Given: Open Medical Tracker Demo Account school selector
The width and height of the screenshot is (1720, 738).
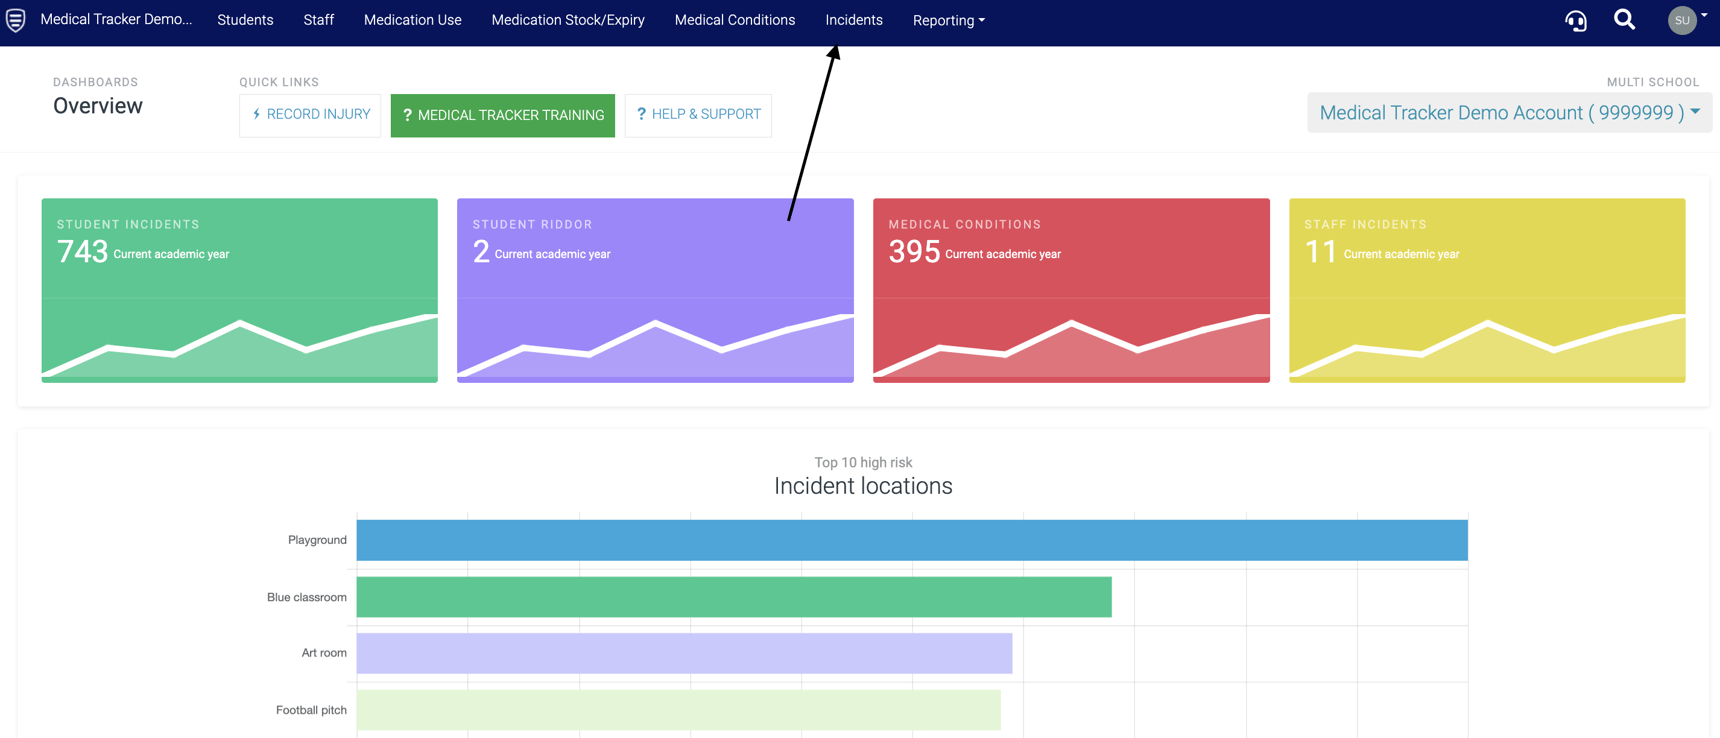Looking at the screenshot, I should 1509,113.
